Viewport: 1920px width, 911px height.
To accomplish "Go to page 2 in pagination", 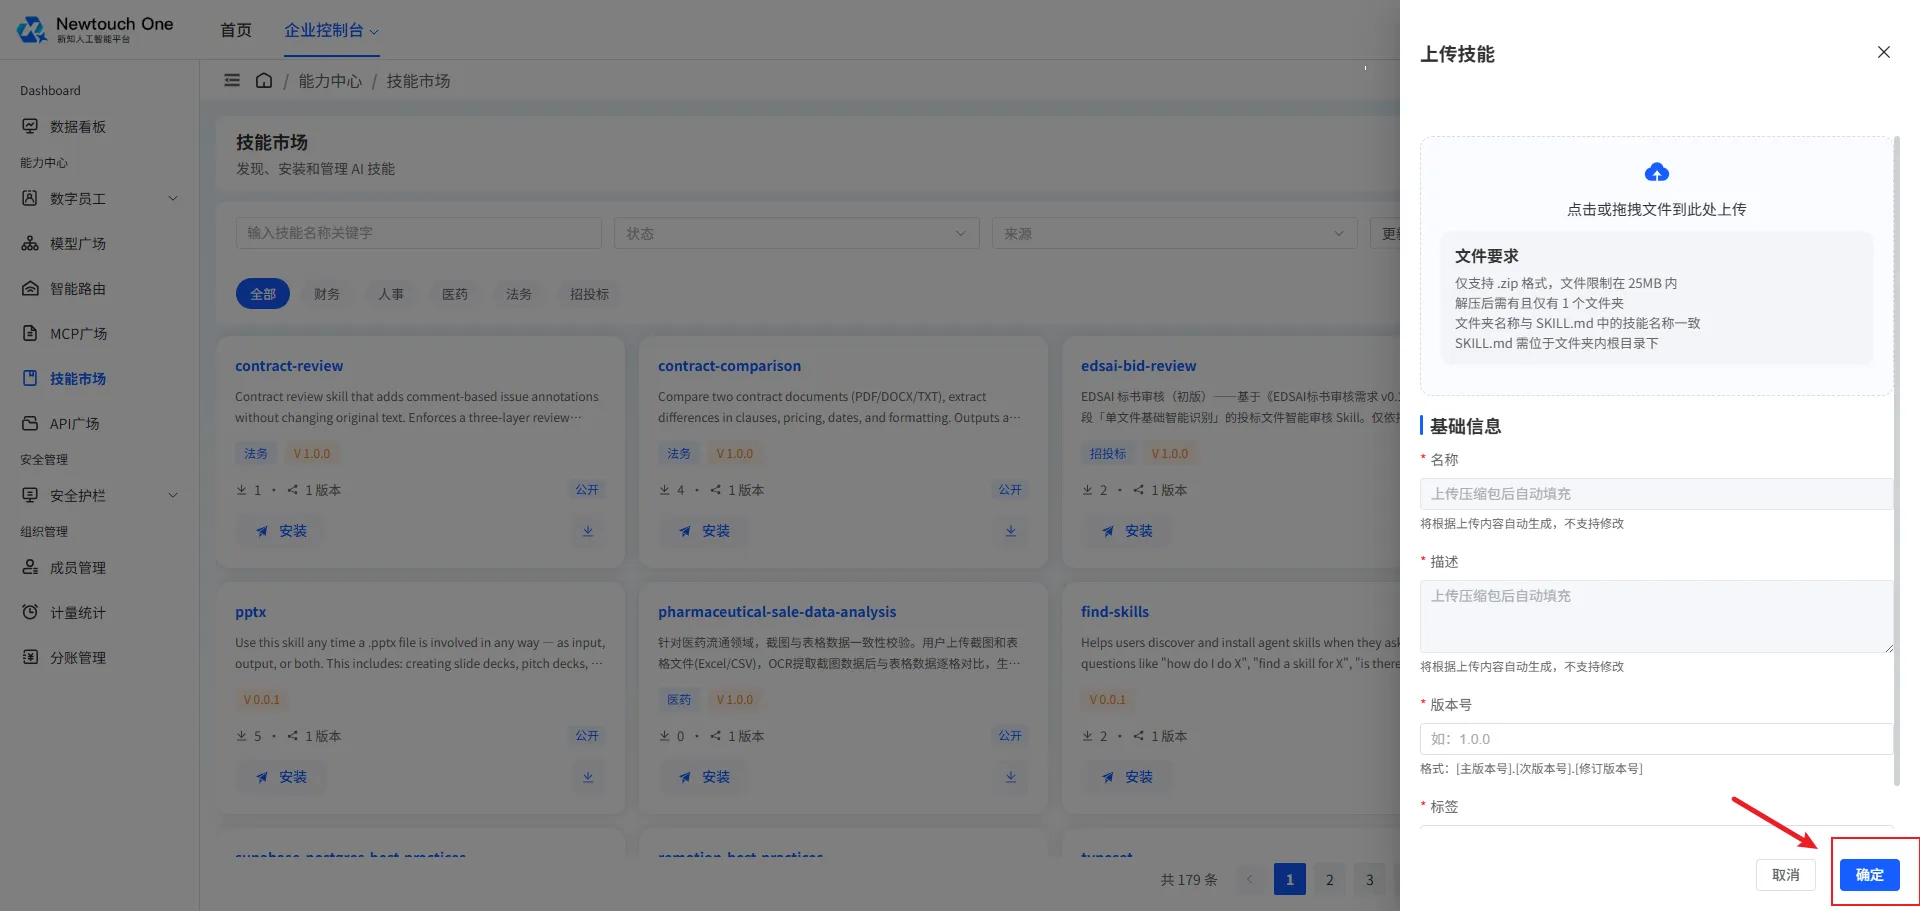I will click(x=1330, y=880).
